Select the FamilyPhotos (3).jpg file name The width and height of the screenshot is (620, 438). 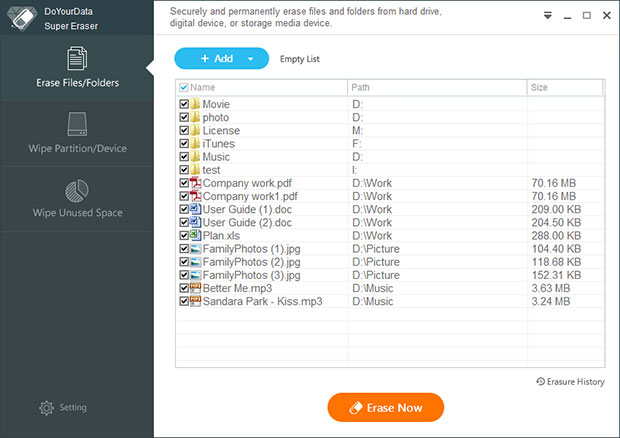251,275
